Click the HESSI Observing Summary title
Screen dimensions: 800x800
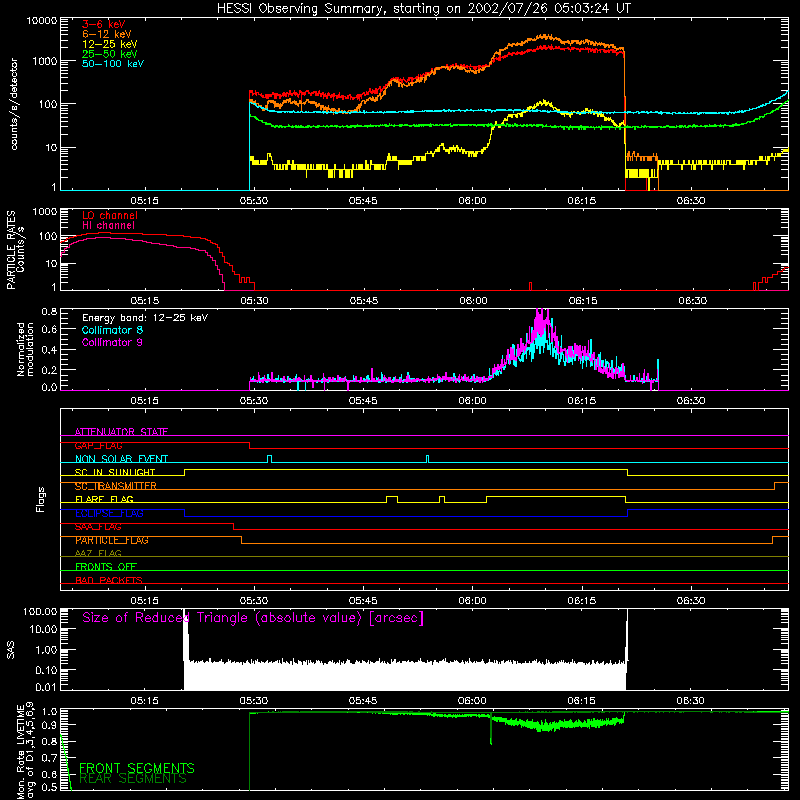tap(424, 9)
